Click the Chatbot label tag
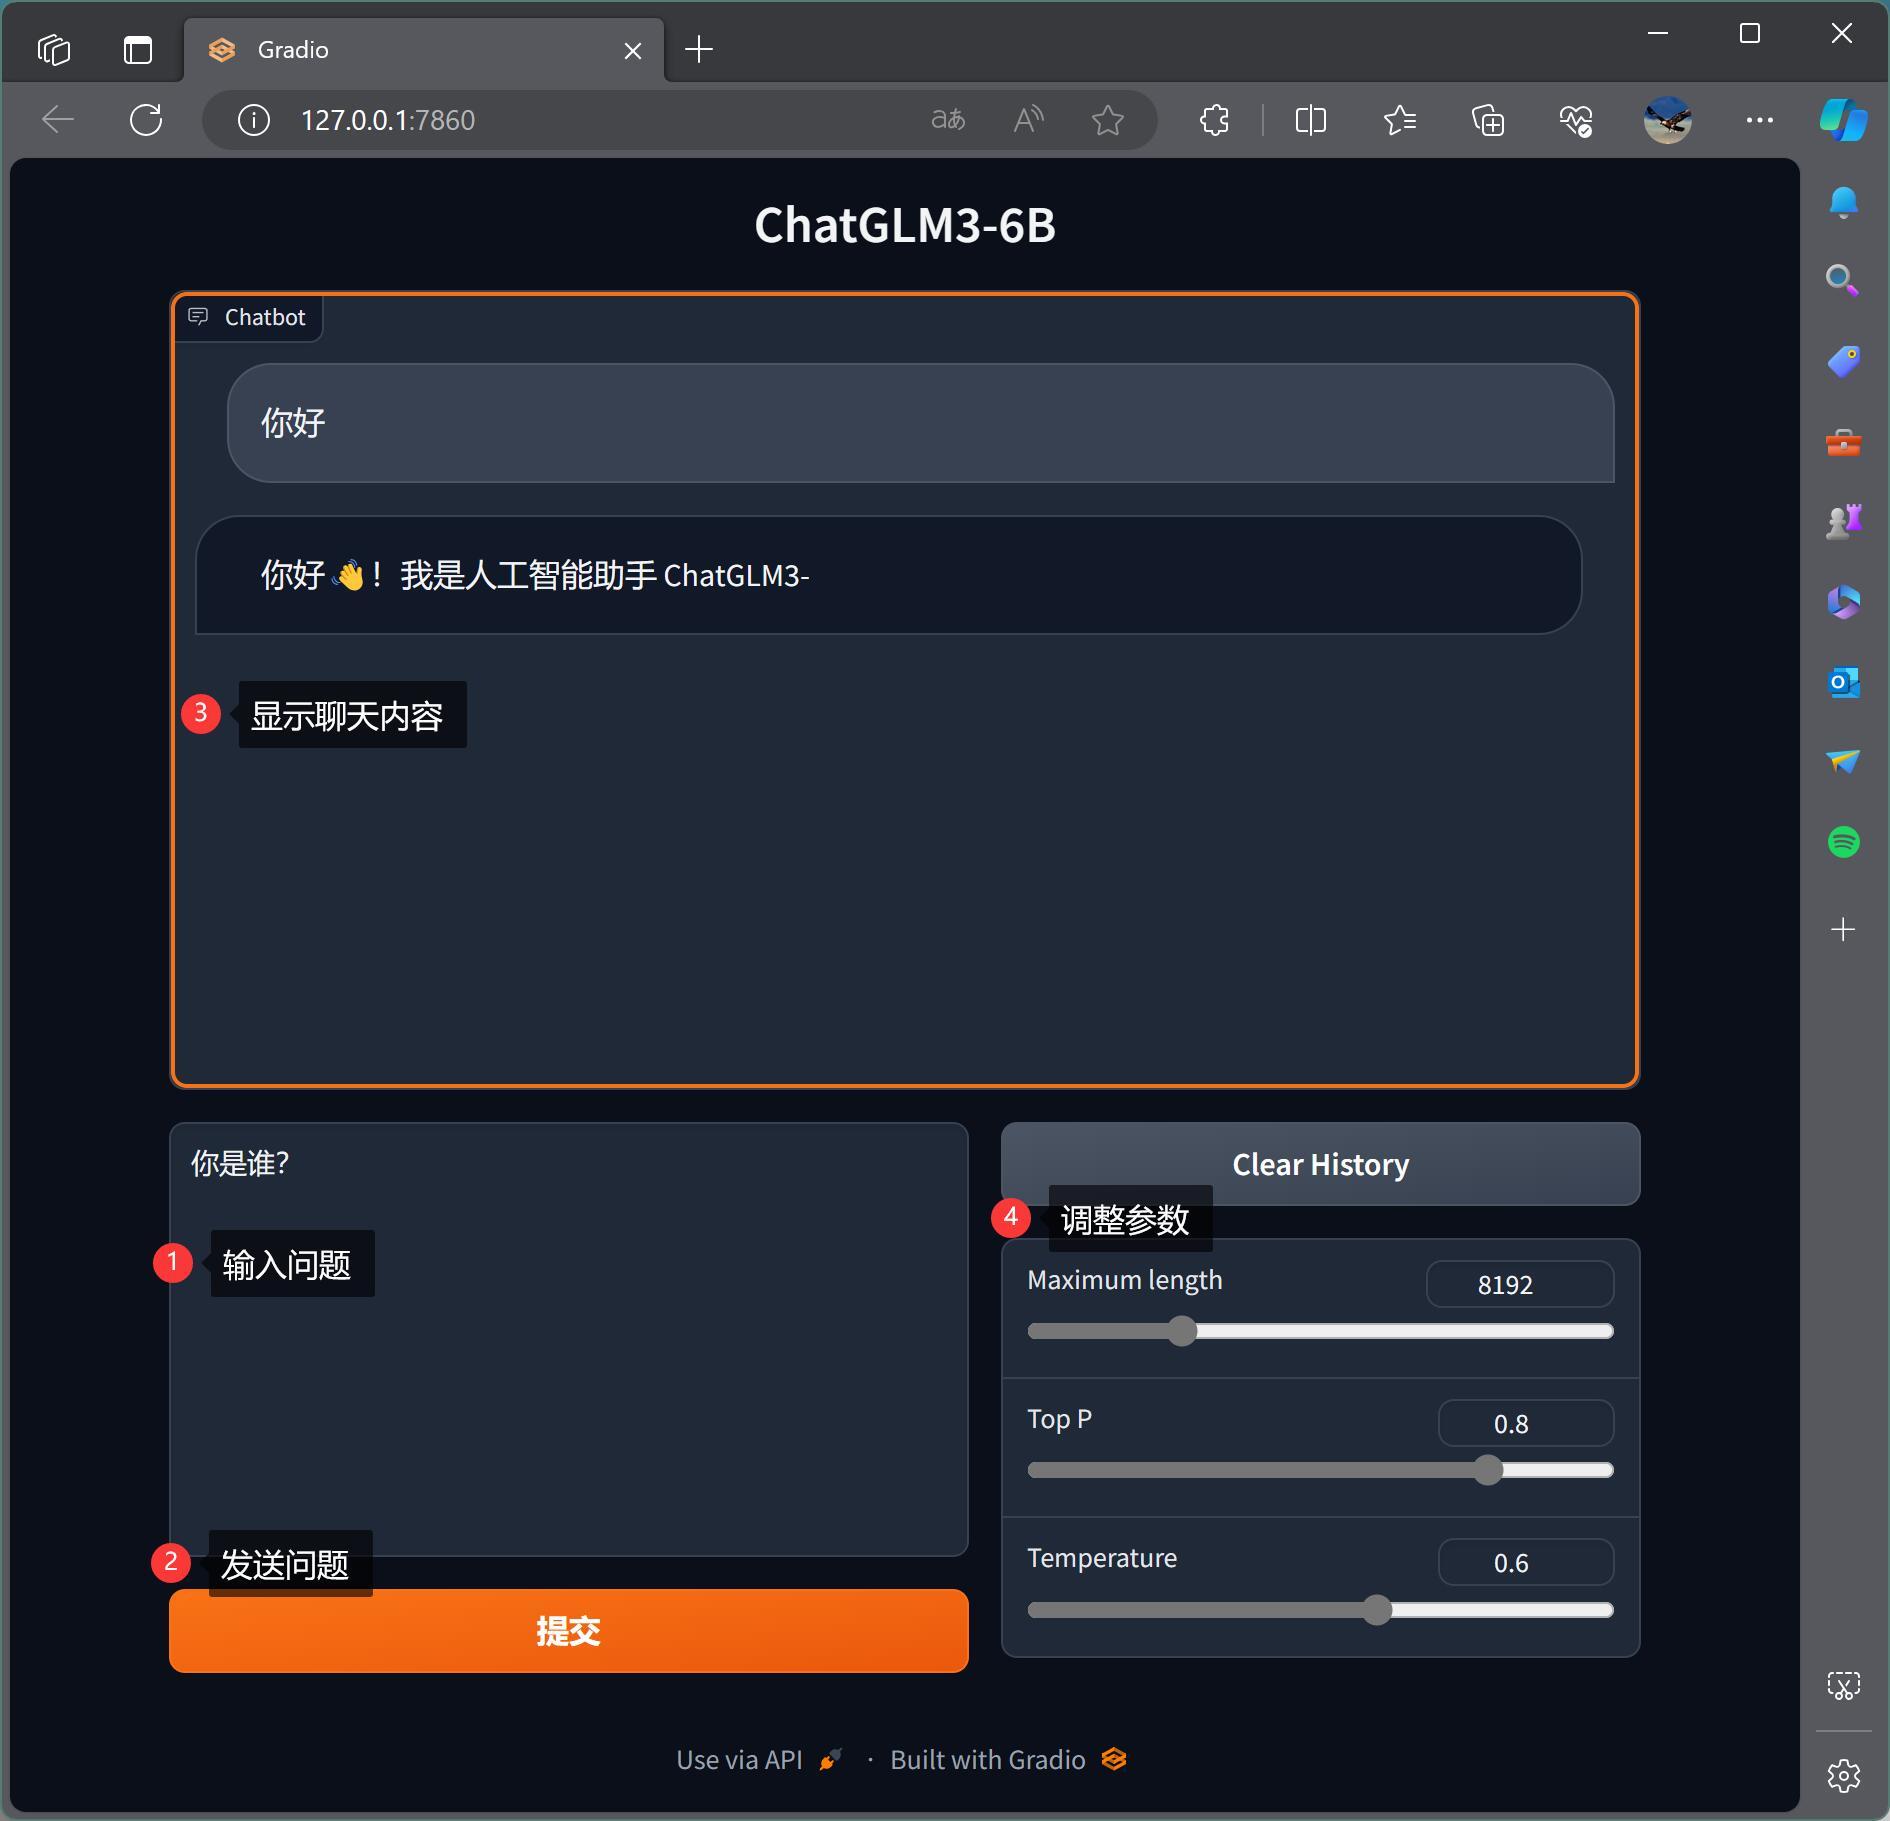 click(248, 317)
